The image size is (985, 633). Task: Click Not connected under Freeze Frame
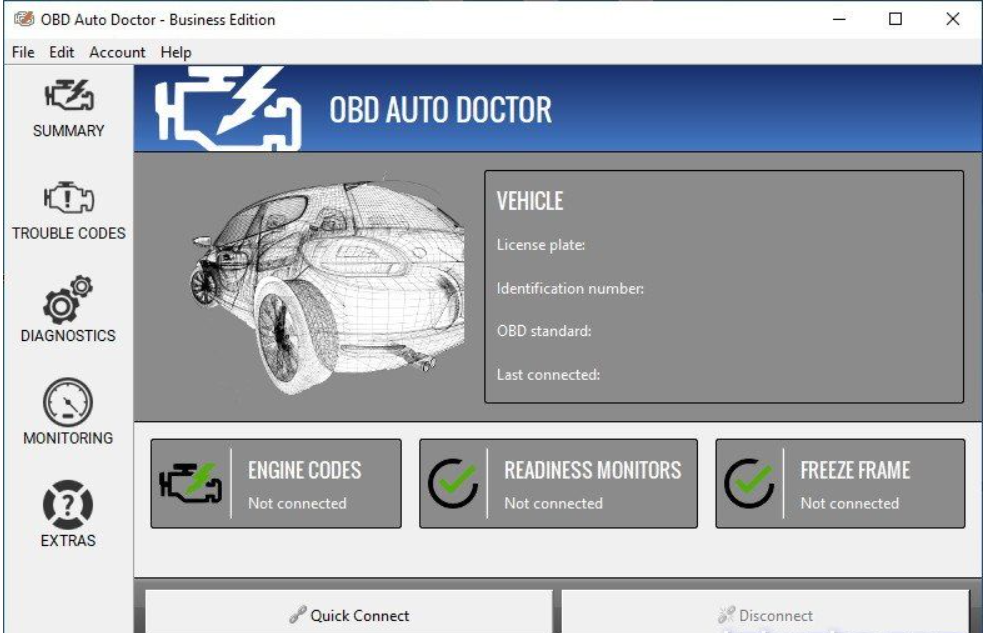click(849, 503)
